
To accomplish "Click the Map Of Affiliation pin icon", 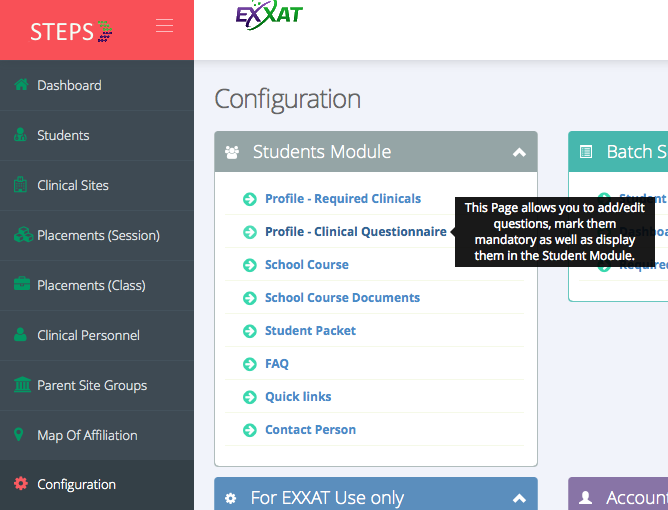I will [x=21, y=435].
